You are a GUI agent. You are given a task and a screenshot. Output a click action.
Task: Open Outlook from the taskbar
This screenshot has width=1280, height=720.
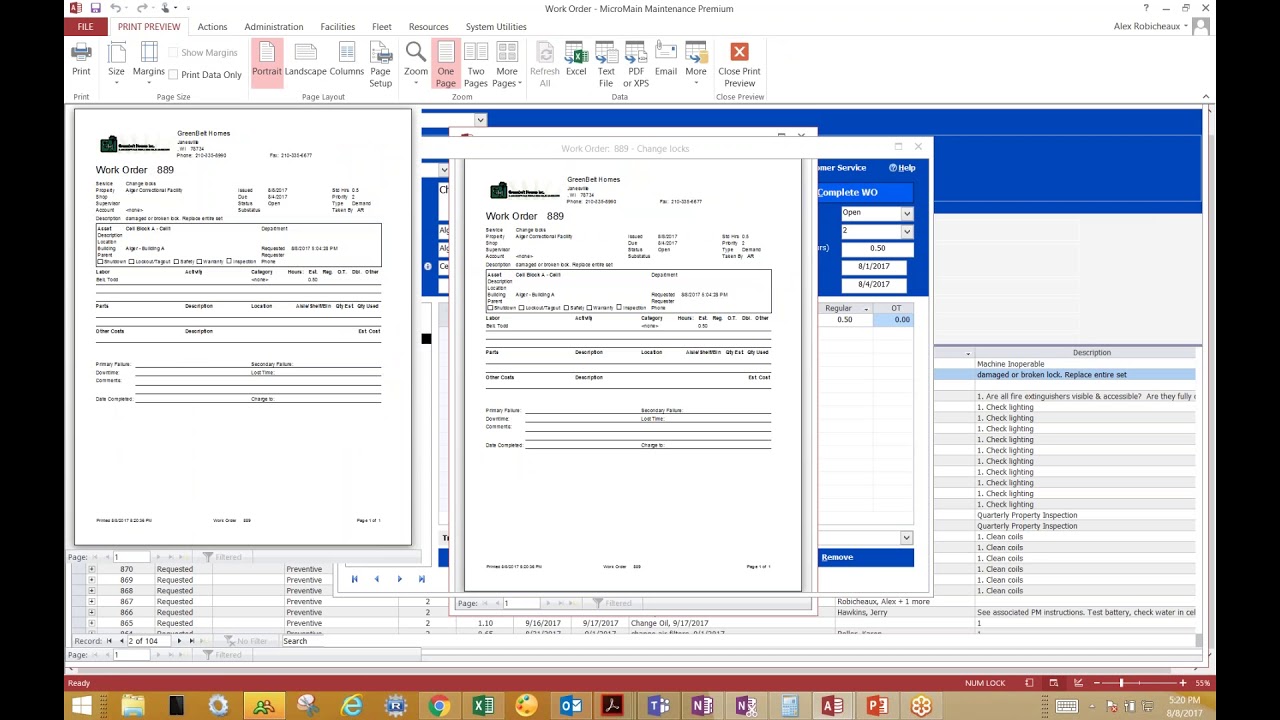click(x=570, y=707)
